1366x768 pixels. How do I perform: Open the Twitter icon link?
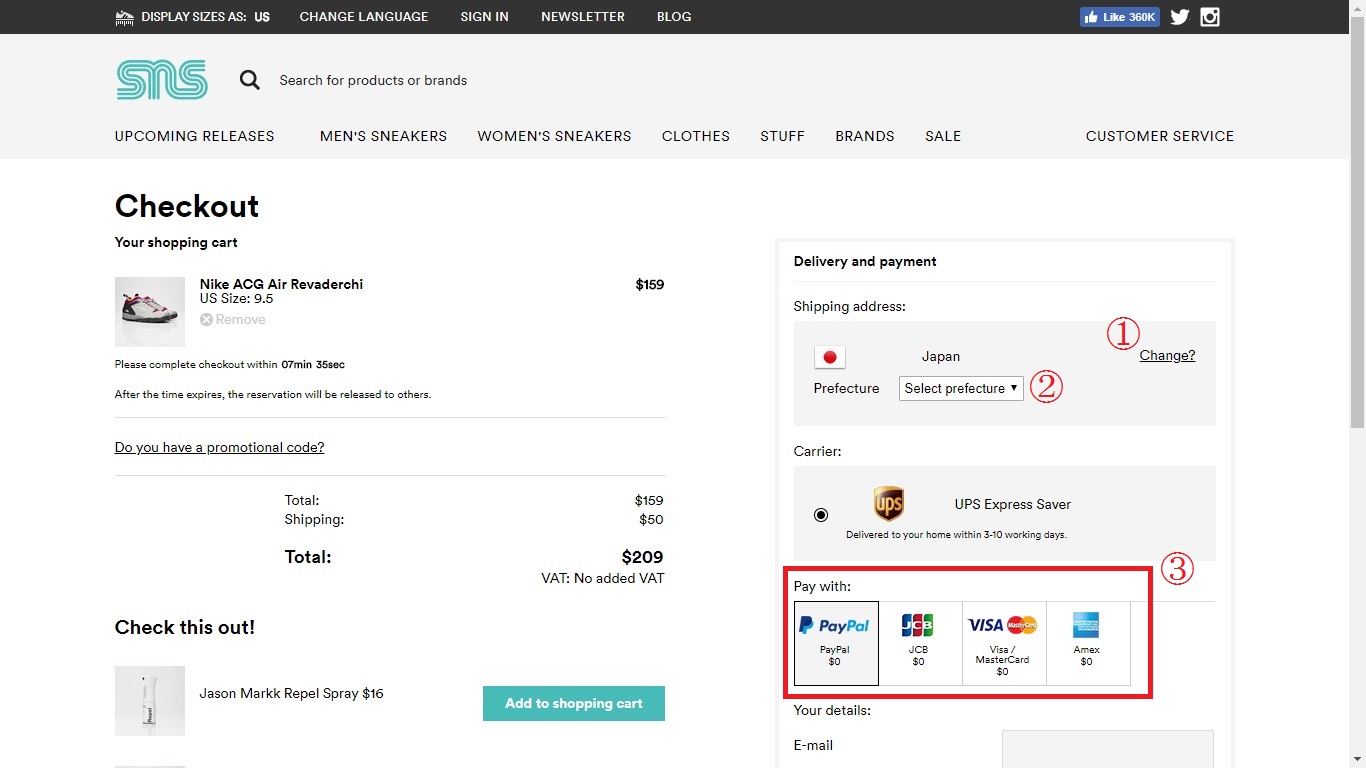click(x=1180, y=17)
